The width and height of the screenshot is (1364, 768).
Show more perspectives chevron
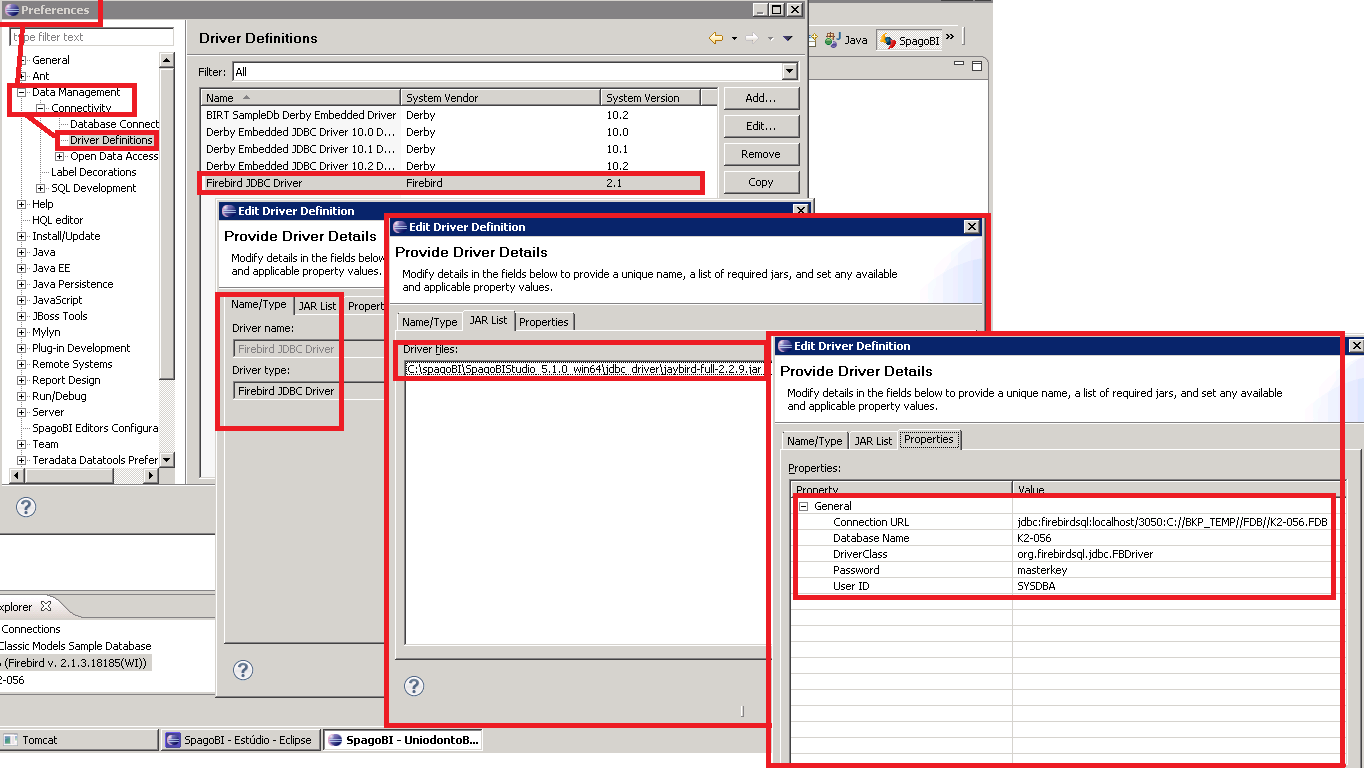point(950,37)
